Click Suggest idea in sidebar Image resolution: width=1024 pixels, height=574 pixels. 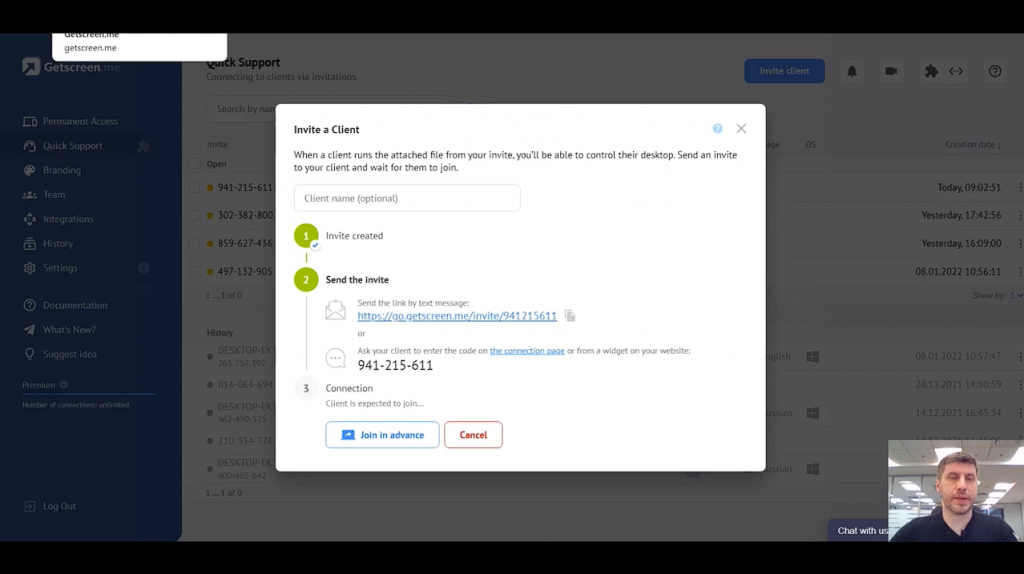(x=70, y=354)
